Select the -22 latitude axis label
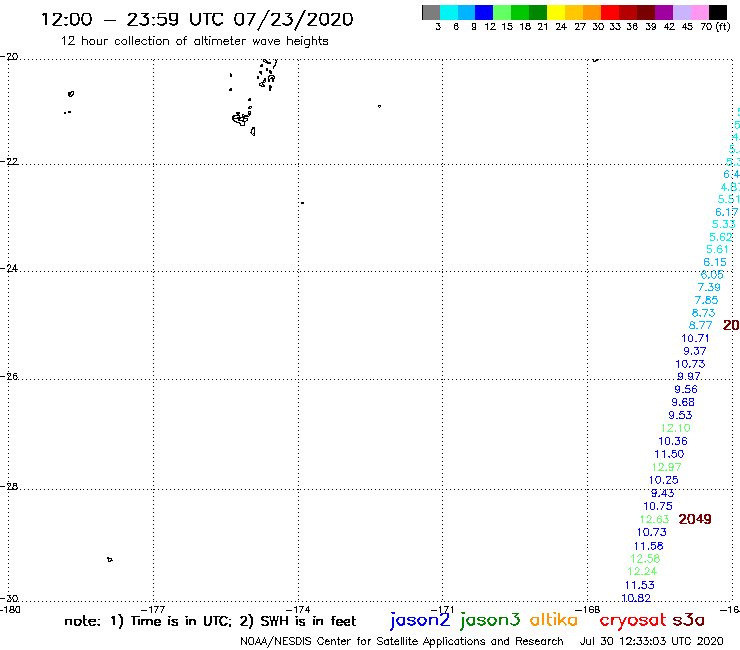The height and width of the screenshot is (650, 740). click(x=9, y=162)
